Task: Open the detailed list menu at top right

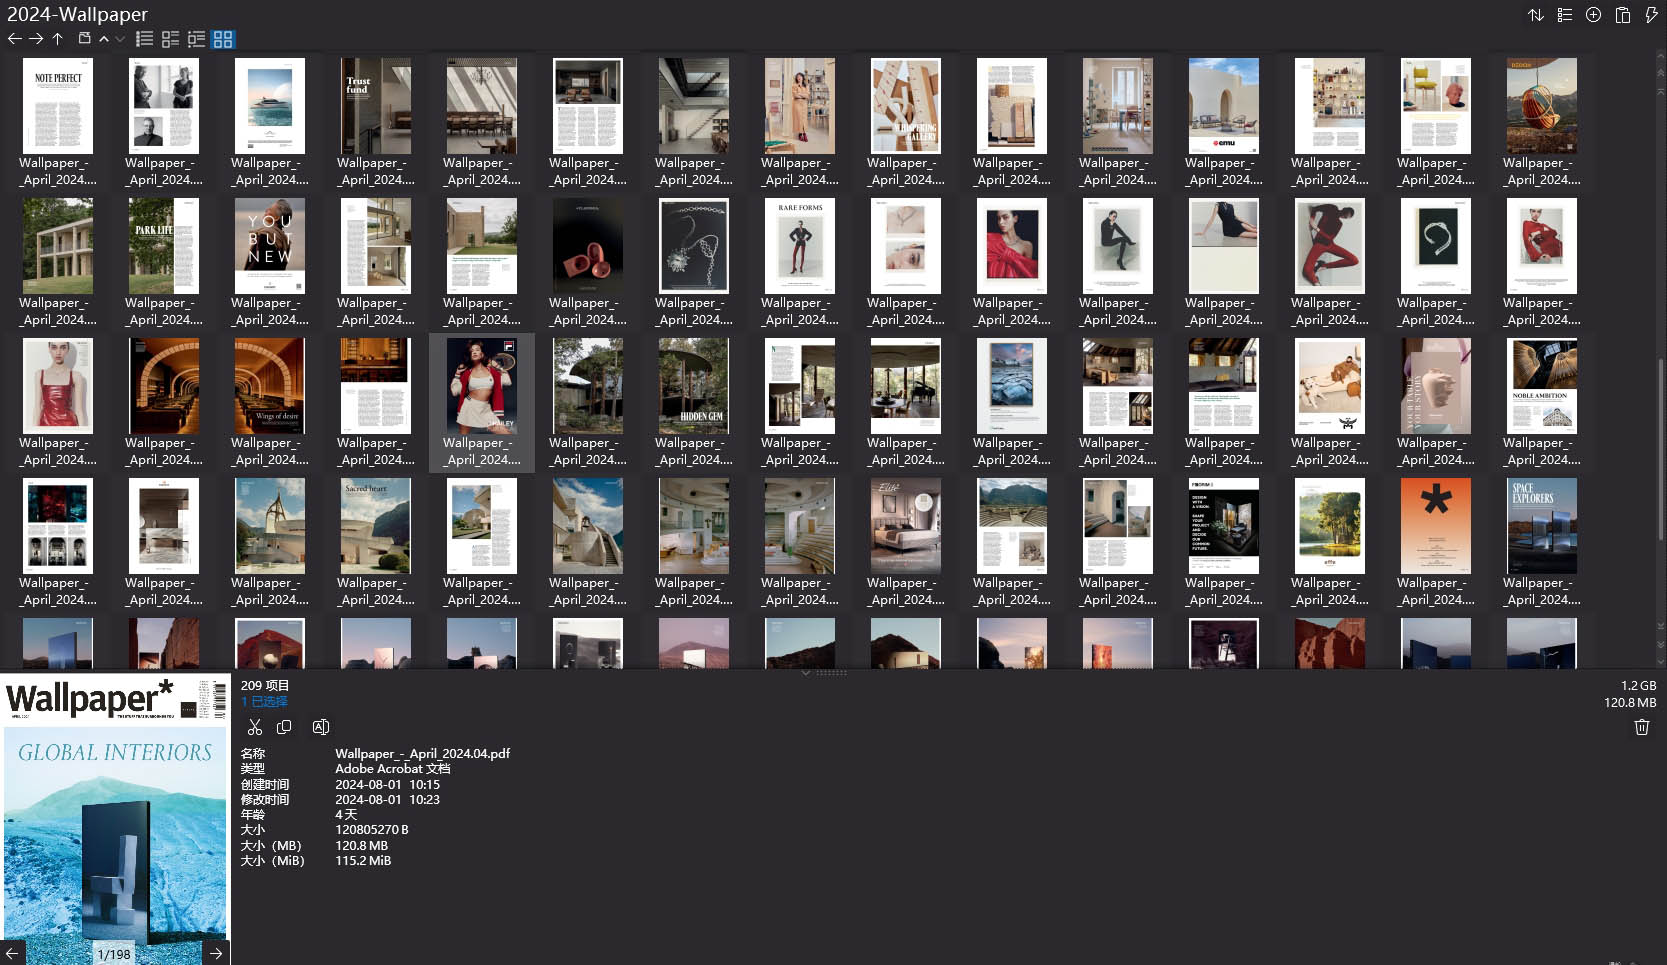Action: click(1565, 15)
